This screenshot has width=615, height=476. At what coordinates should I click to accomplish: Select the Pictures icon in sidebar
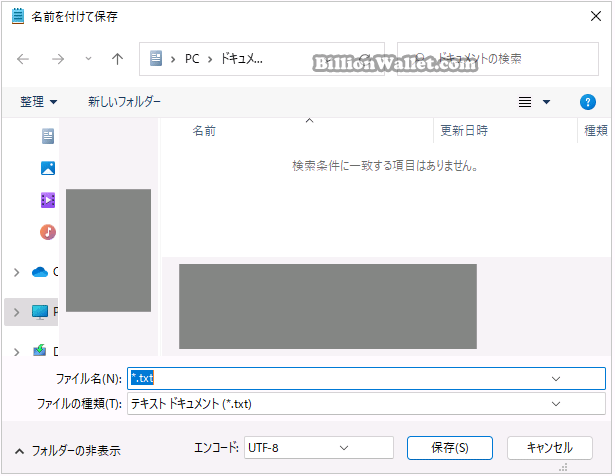point(48,168)
